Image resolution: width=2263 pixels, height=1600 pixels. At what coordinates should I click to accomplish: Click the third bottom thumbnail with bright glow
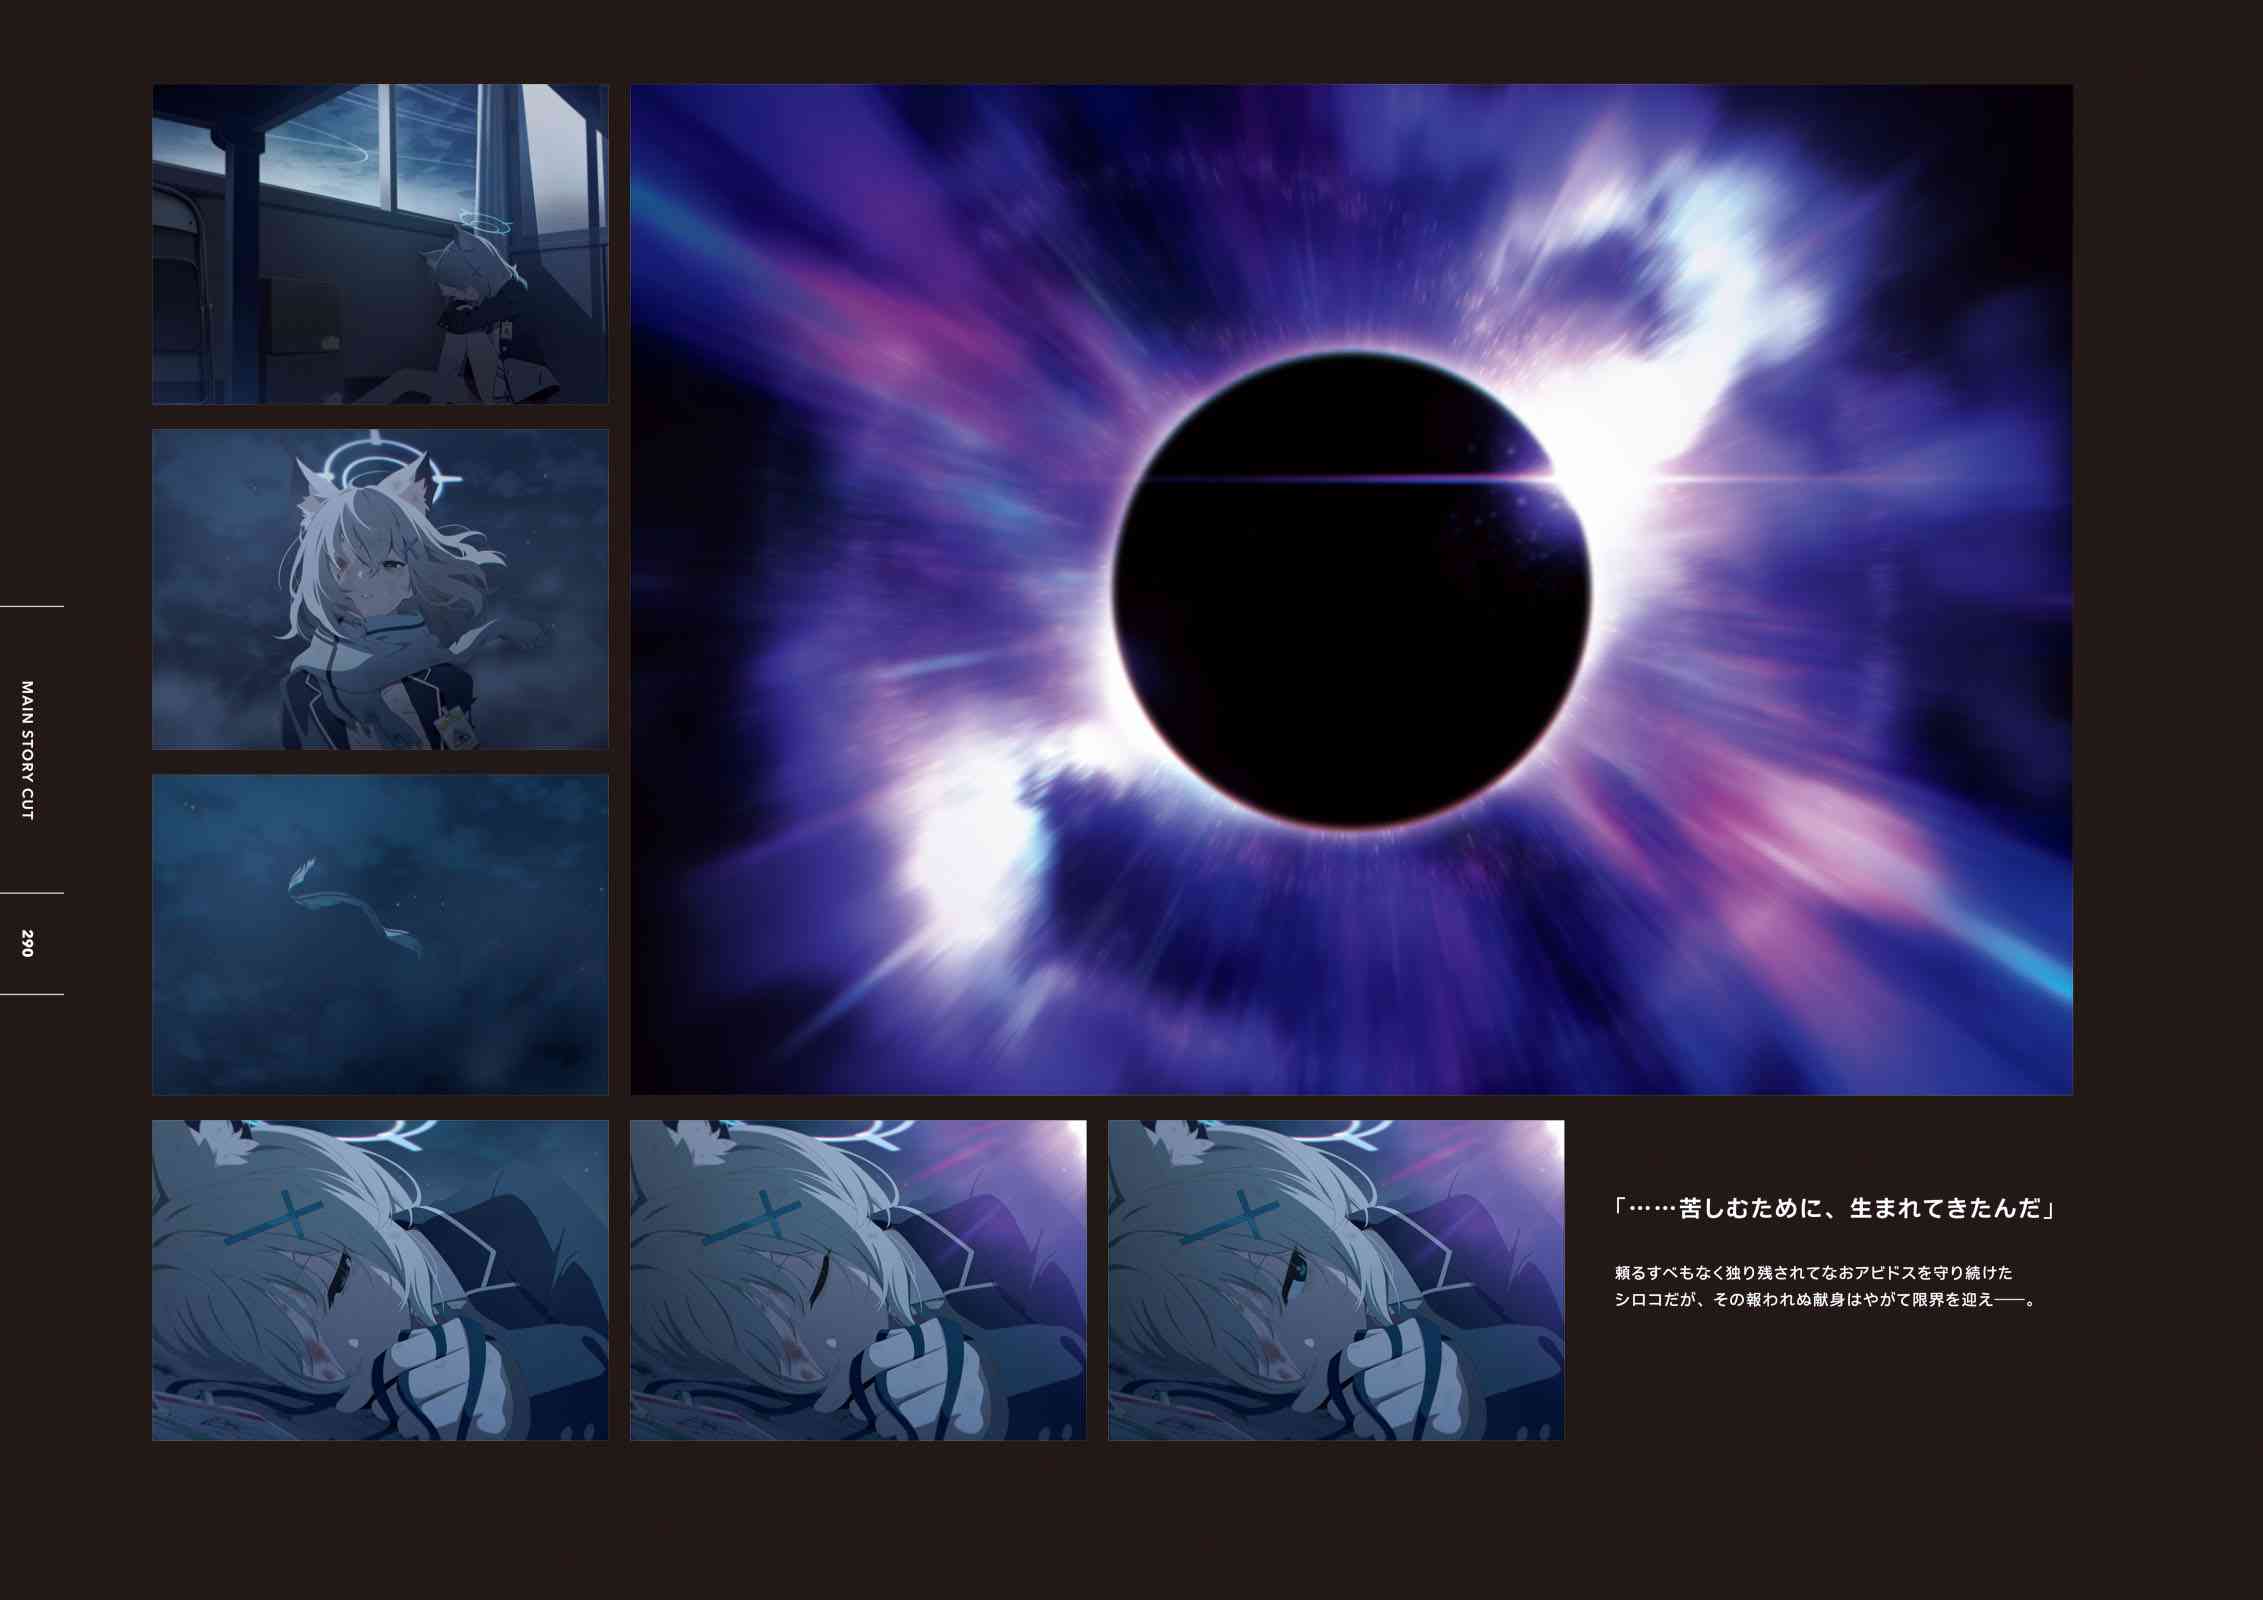click(1336, 1280)
